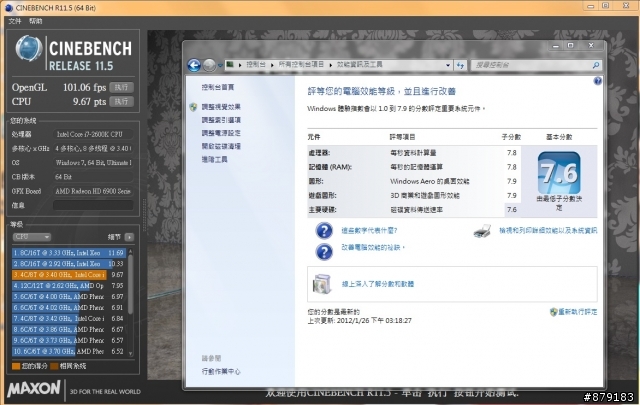Screen dimensions: 640x405
Task: Click the Forward arrow in Control Panel window
Action: [x=209, y=65]
